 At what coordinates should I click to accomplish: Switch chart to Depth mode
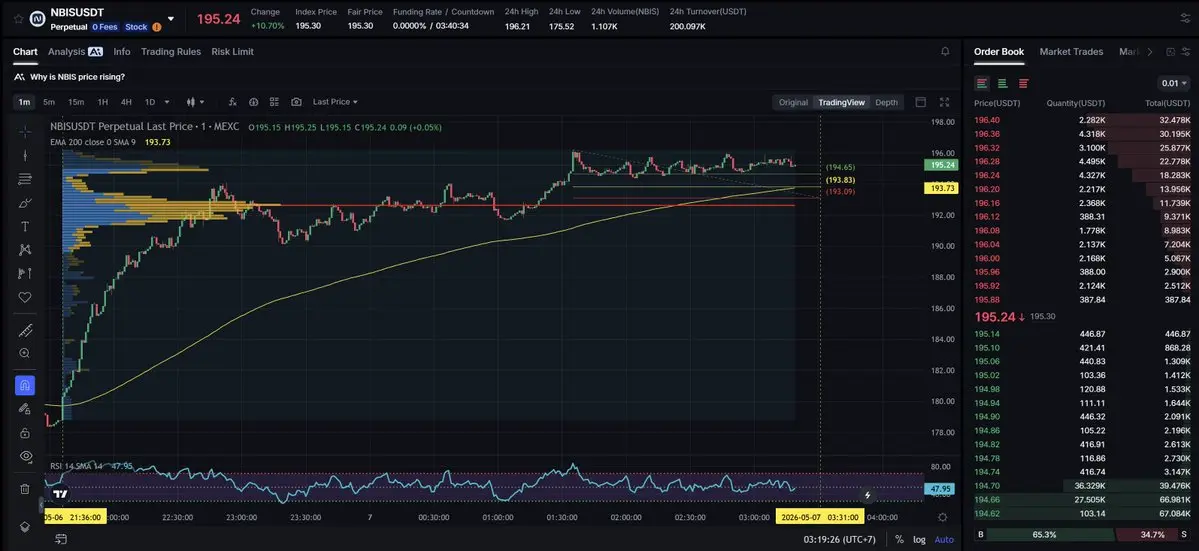886,102
